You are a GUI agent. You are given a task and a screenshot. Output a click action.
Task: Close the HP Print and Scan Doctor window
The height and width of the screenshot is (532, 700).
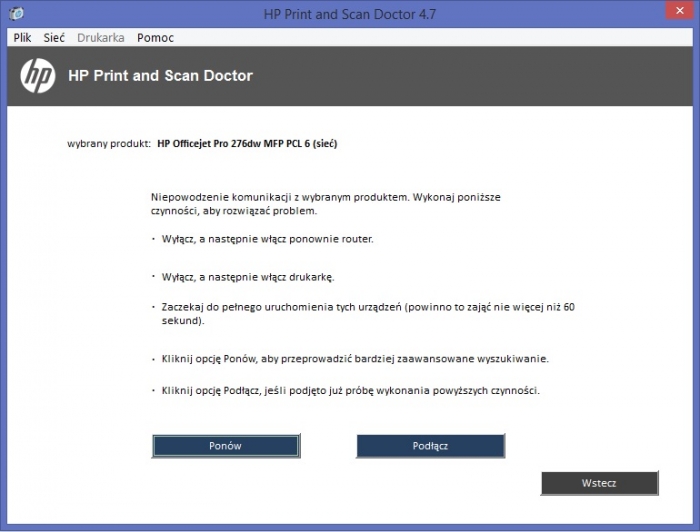pyautogui.click(x=679, y=10)
